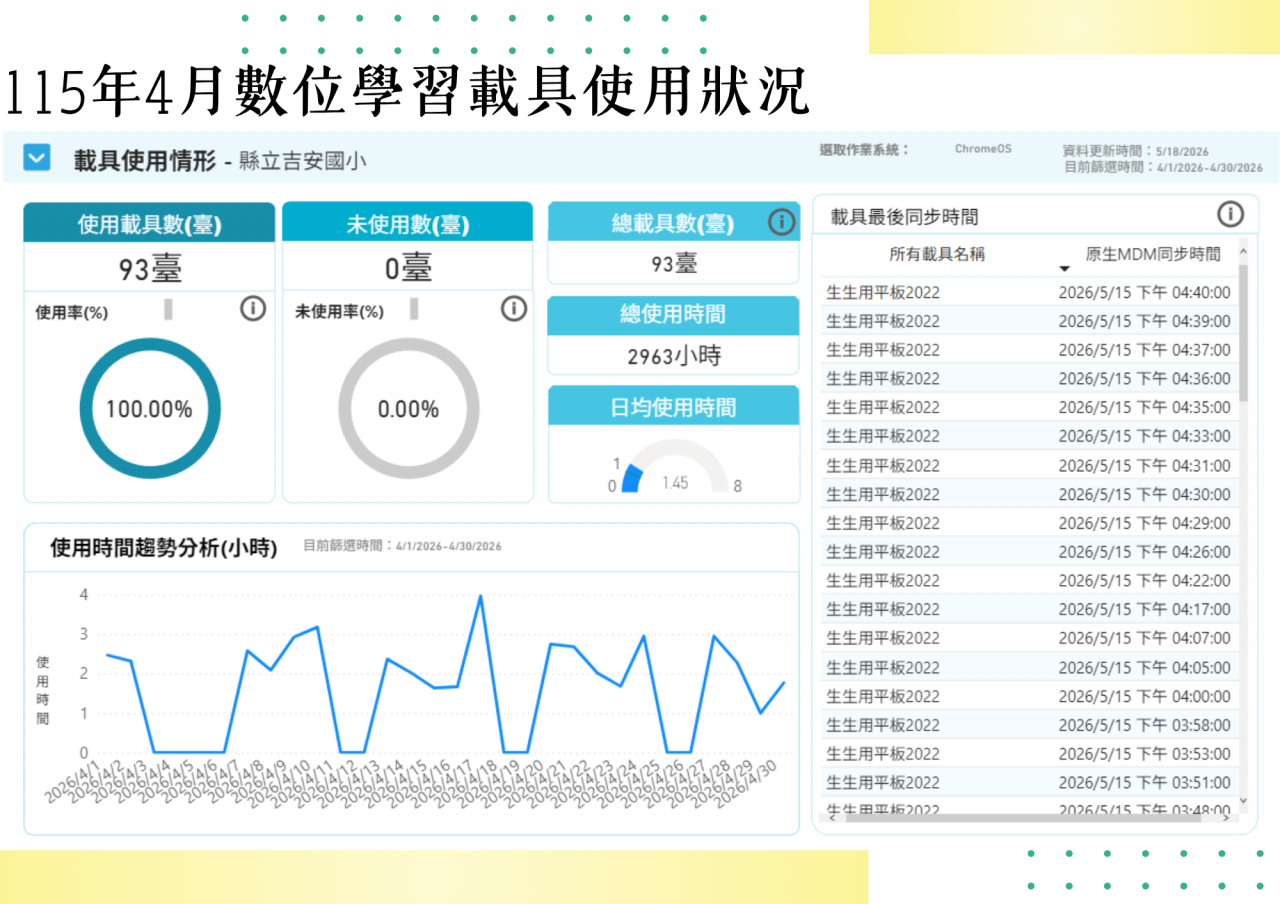The height and width of the screenshot is (904, 1280).
Task: Select row synced at 下午 04:33:00
Action: pos(1029,436)
